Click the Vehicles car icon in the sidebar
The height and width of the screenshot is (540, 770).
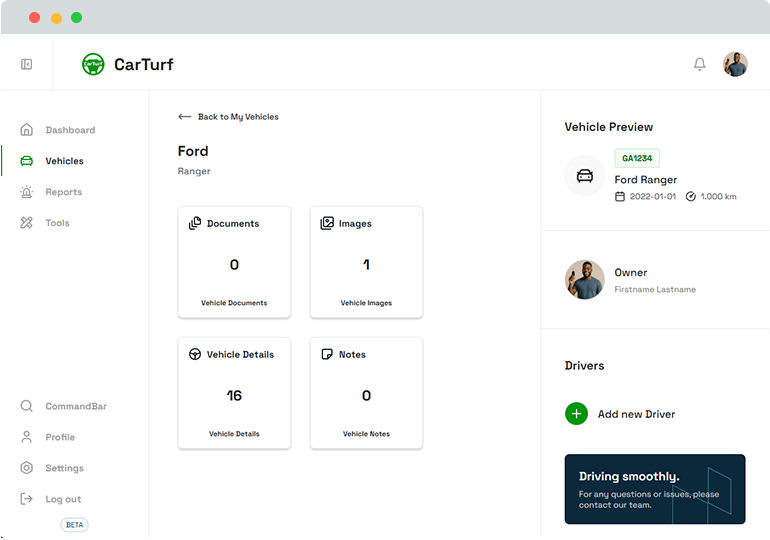[27, 161]
